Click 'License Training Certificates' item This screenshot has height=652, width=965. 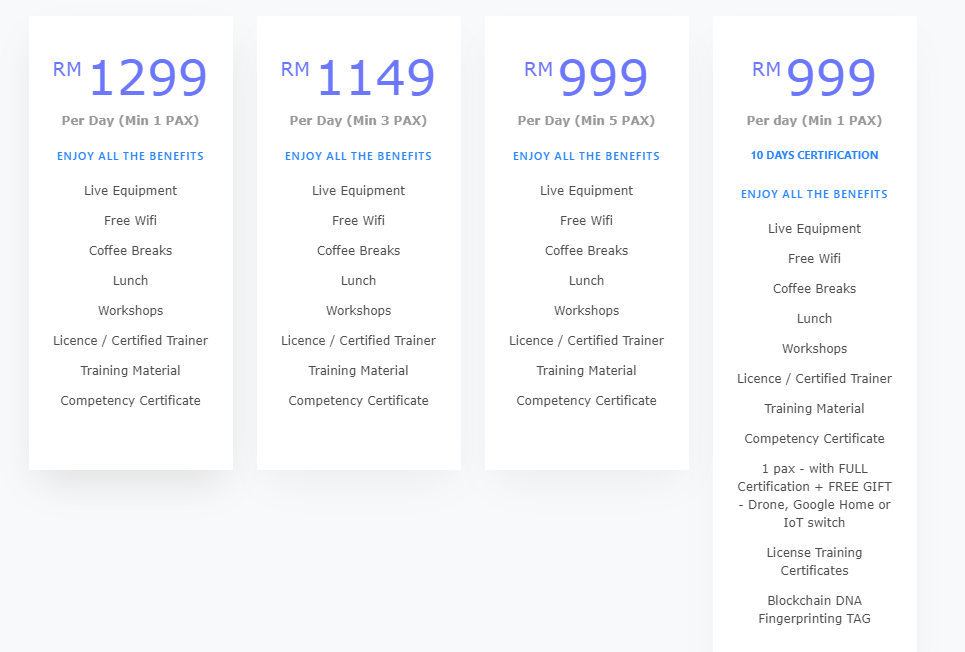tap(814, 561)
